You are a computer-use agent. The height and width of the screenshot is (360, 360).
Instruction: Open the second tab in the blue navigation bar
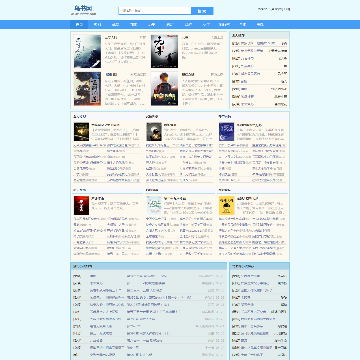97,25
